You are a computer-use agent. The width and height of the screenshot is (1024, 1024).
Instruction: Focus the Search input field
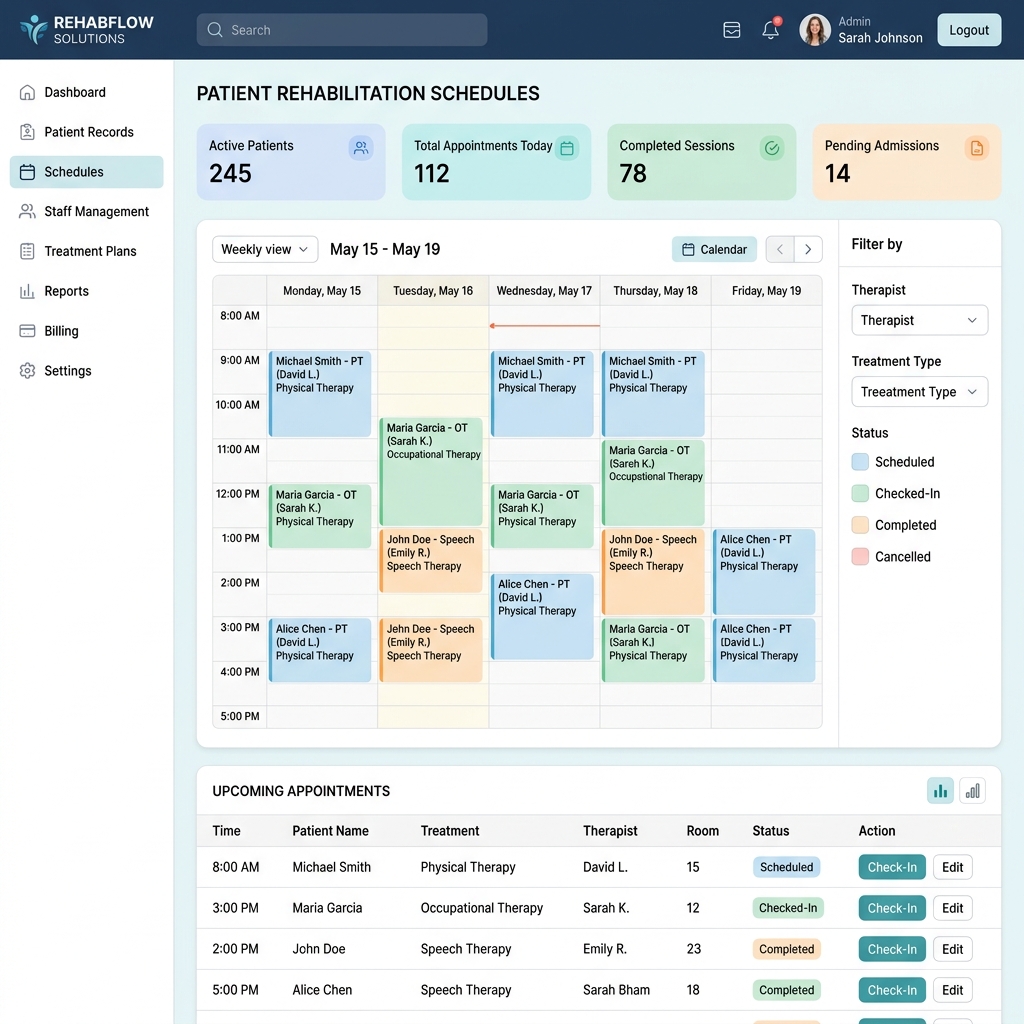(342, 30)
